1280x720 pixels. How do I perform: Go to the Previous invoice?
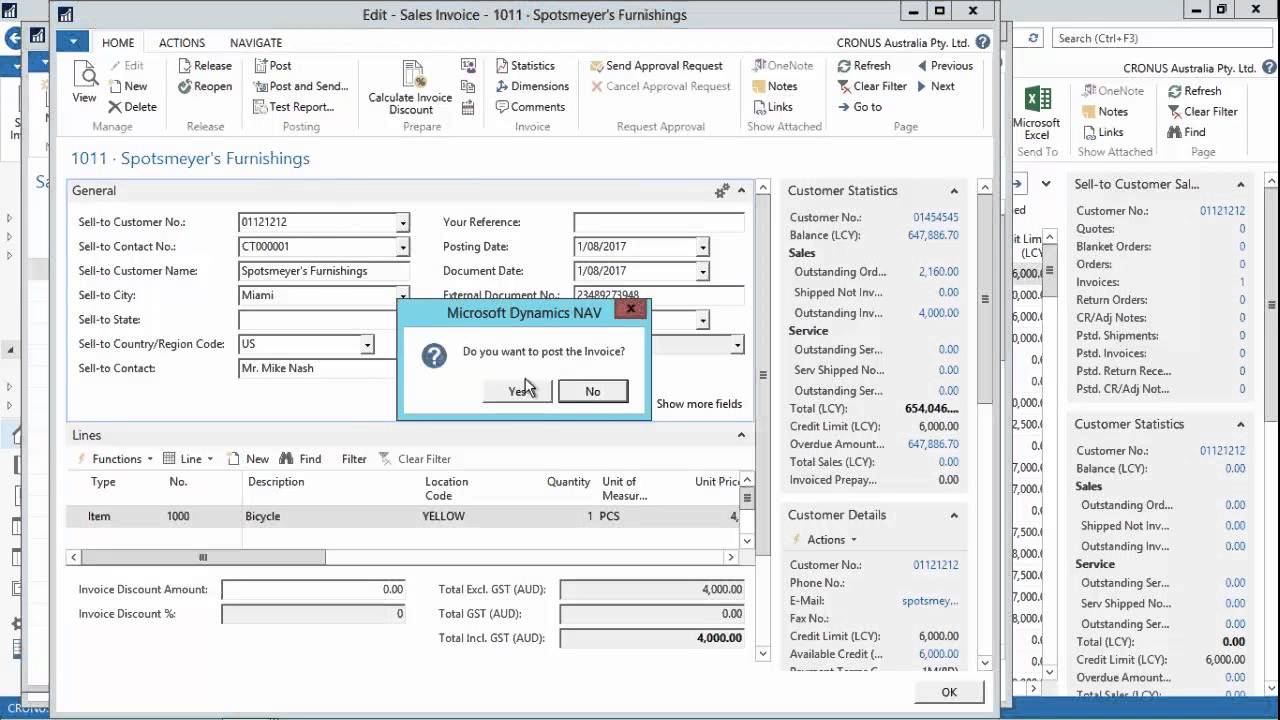pyautogui.click(x=944, y=66)
